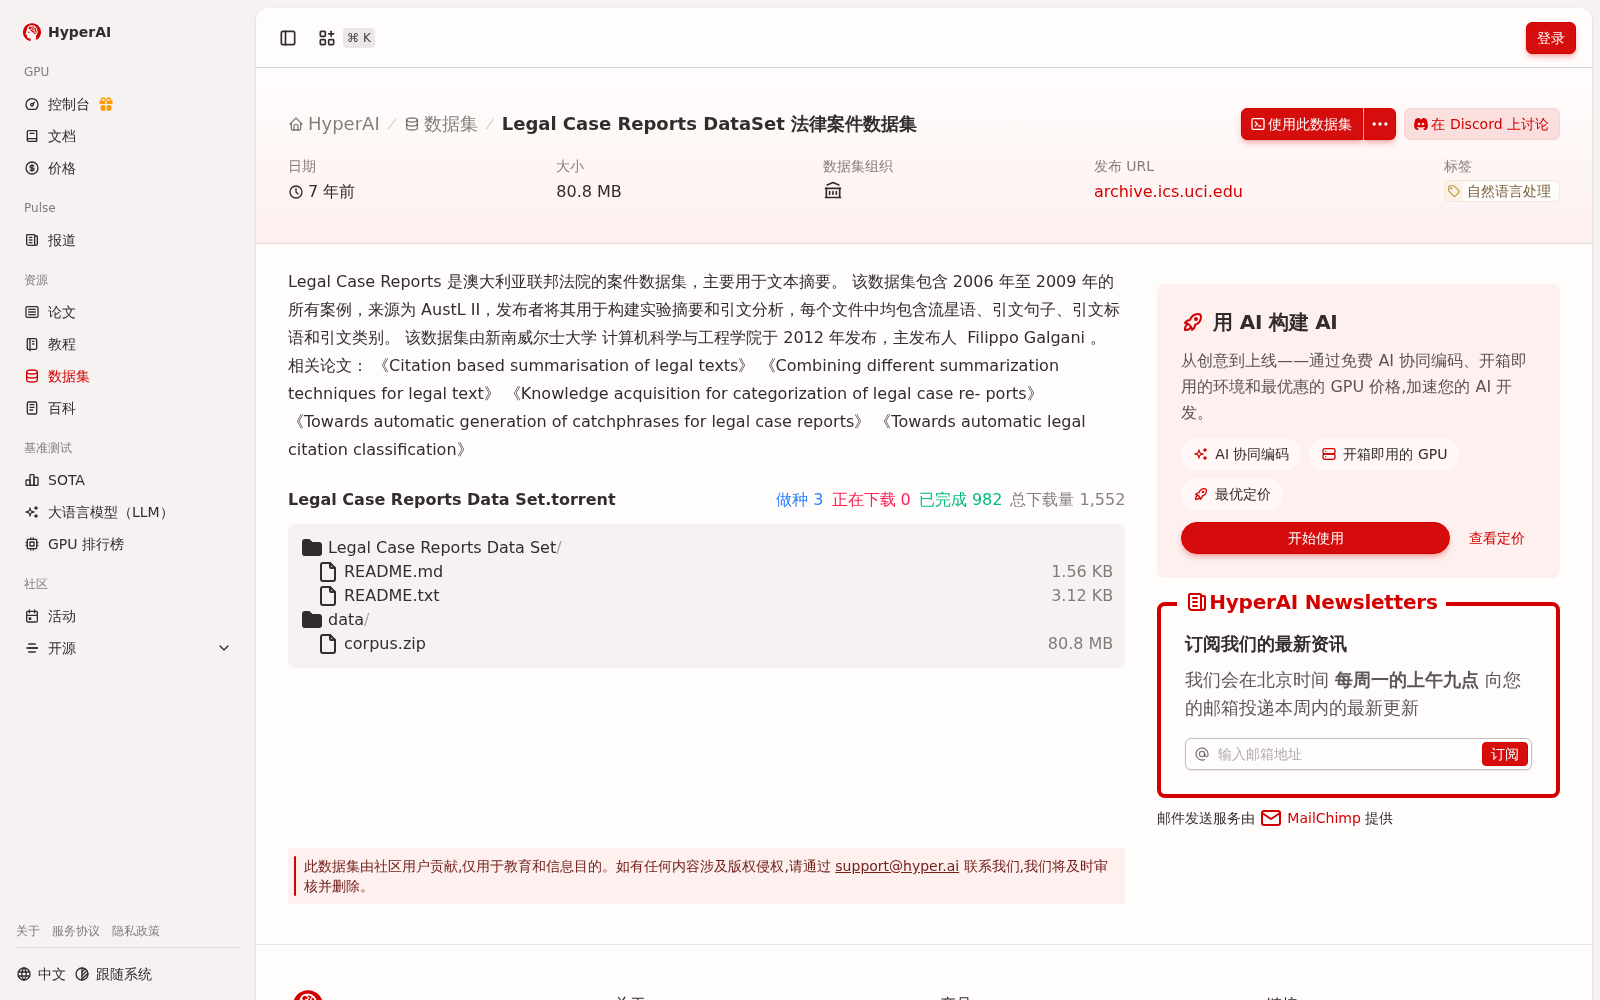The image size is (1600, 1000).
Task: Click 在 Discord 上讨论 button
Action: tap(1481, 124)
